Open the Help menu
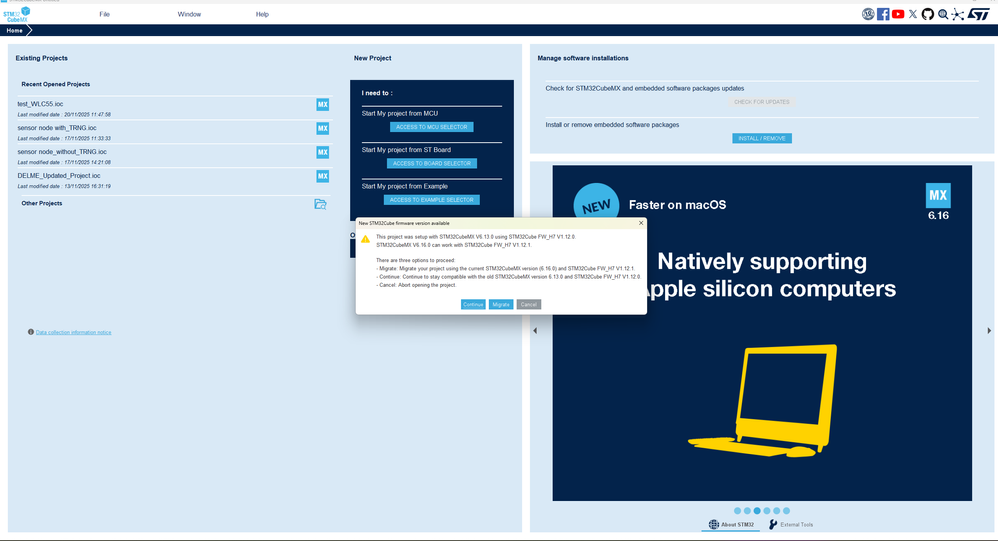This screenshot has height=541, width=998. click(262, 14)
